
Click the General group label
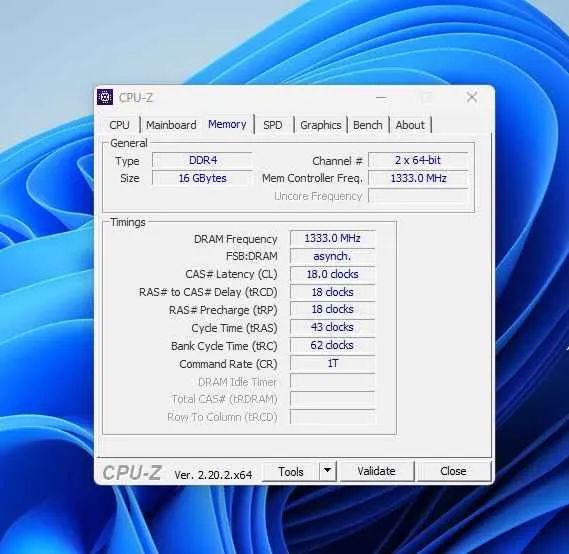(129, 143)
